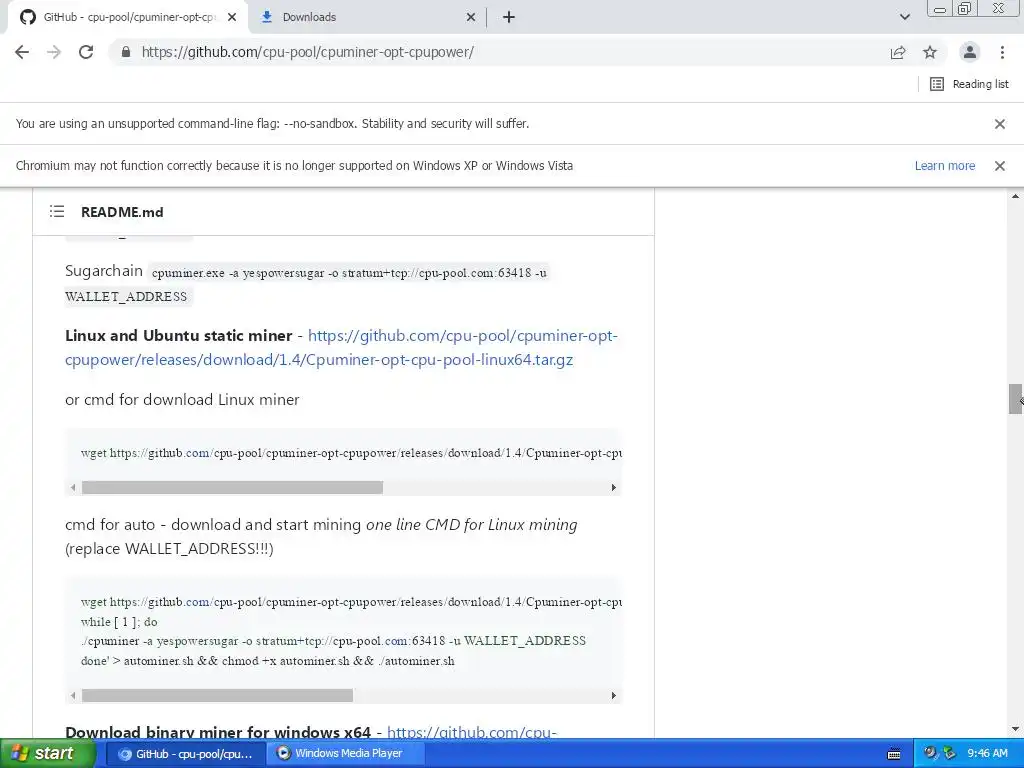Click right arrow of autominer code scrollbar
Image resolution: width=1024 pixels, height=768 pixels.
[x=613, y=696]
